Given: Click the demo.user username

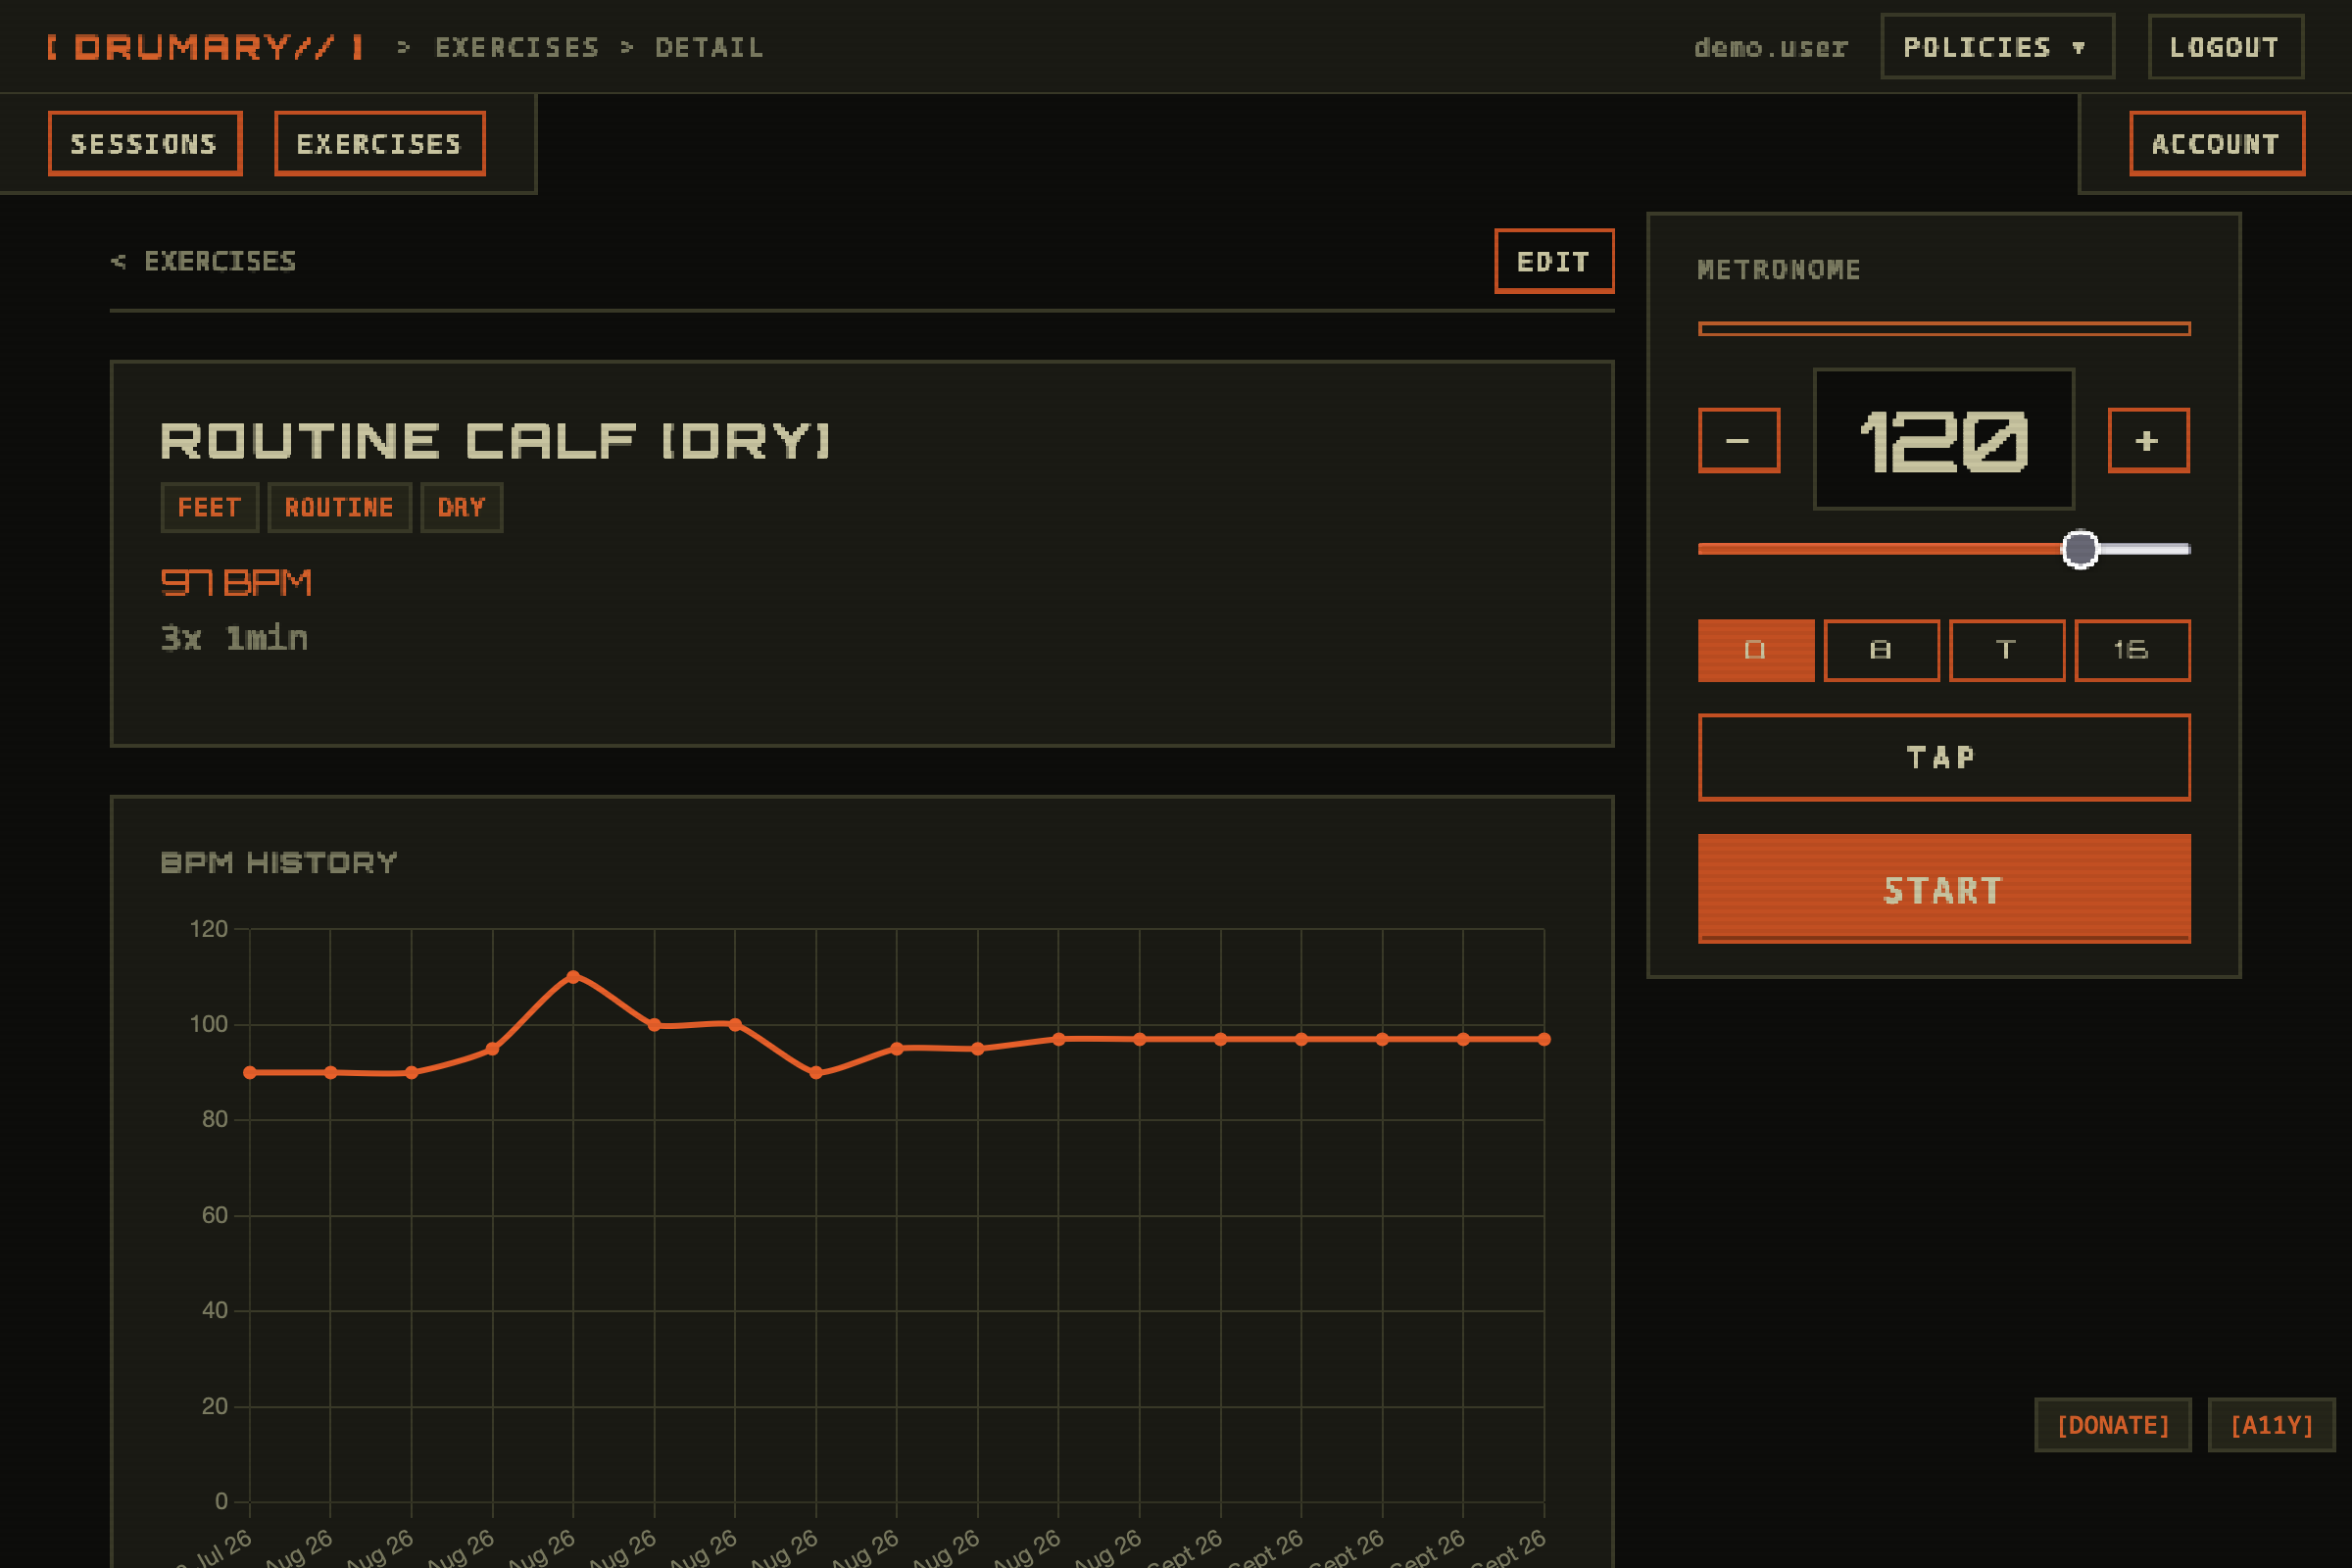Looking at the screenshot, I should (1770, 47).
